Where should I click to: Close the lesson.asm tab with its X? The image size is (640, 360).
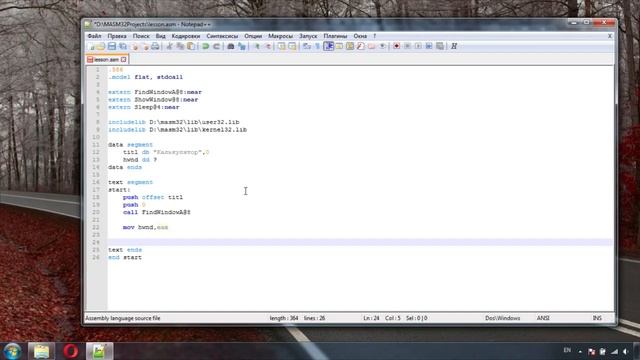coord(123,60)
